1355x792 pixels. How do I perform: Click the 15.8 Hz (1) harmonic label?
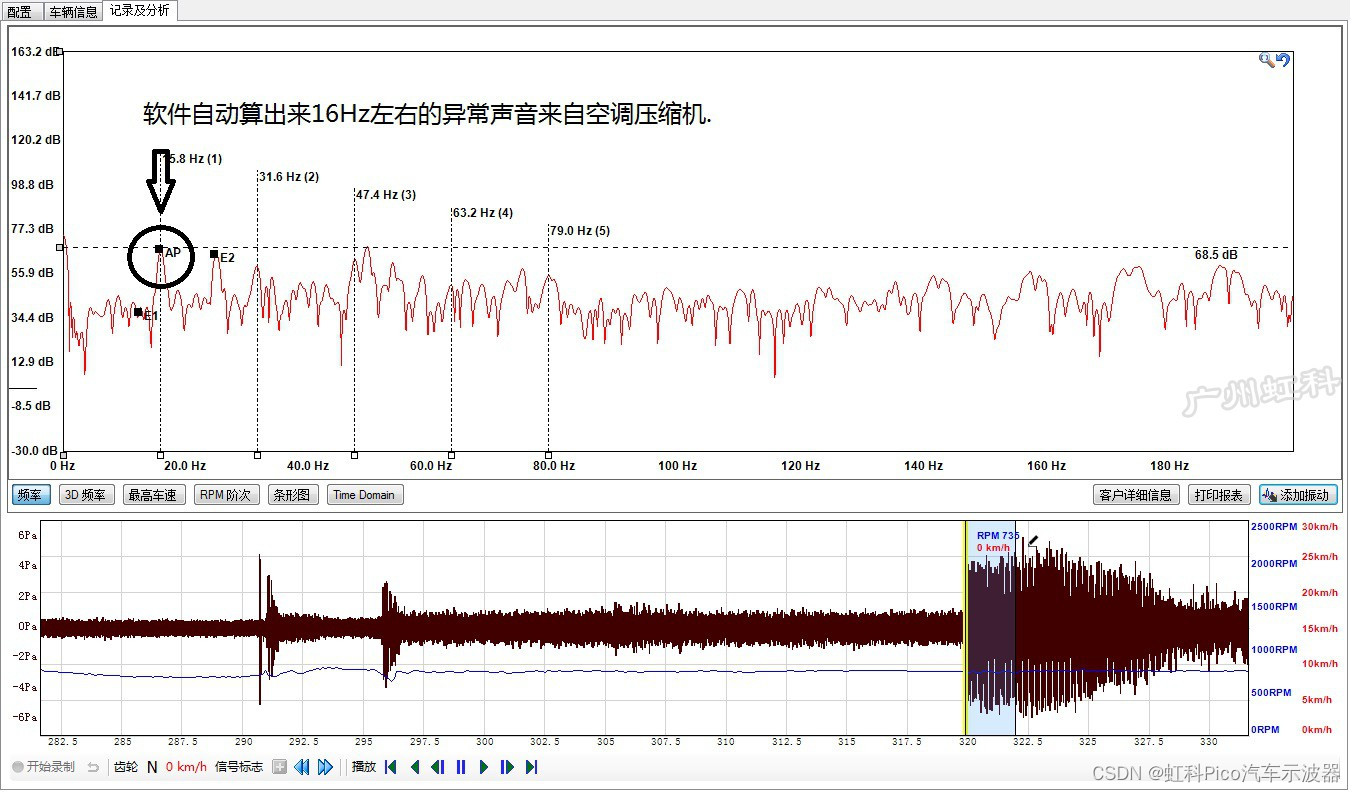coord(193,159)
